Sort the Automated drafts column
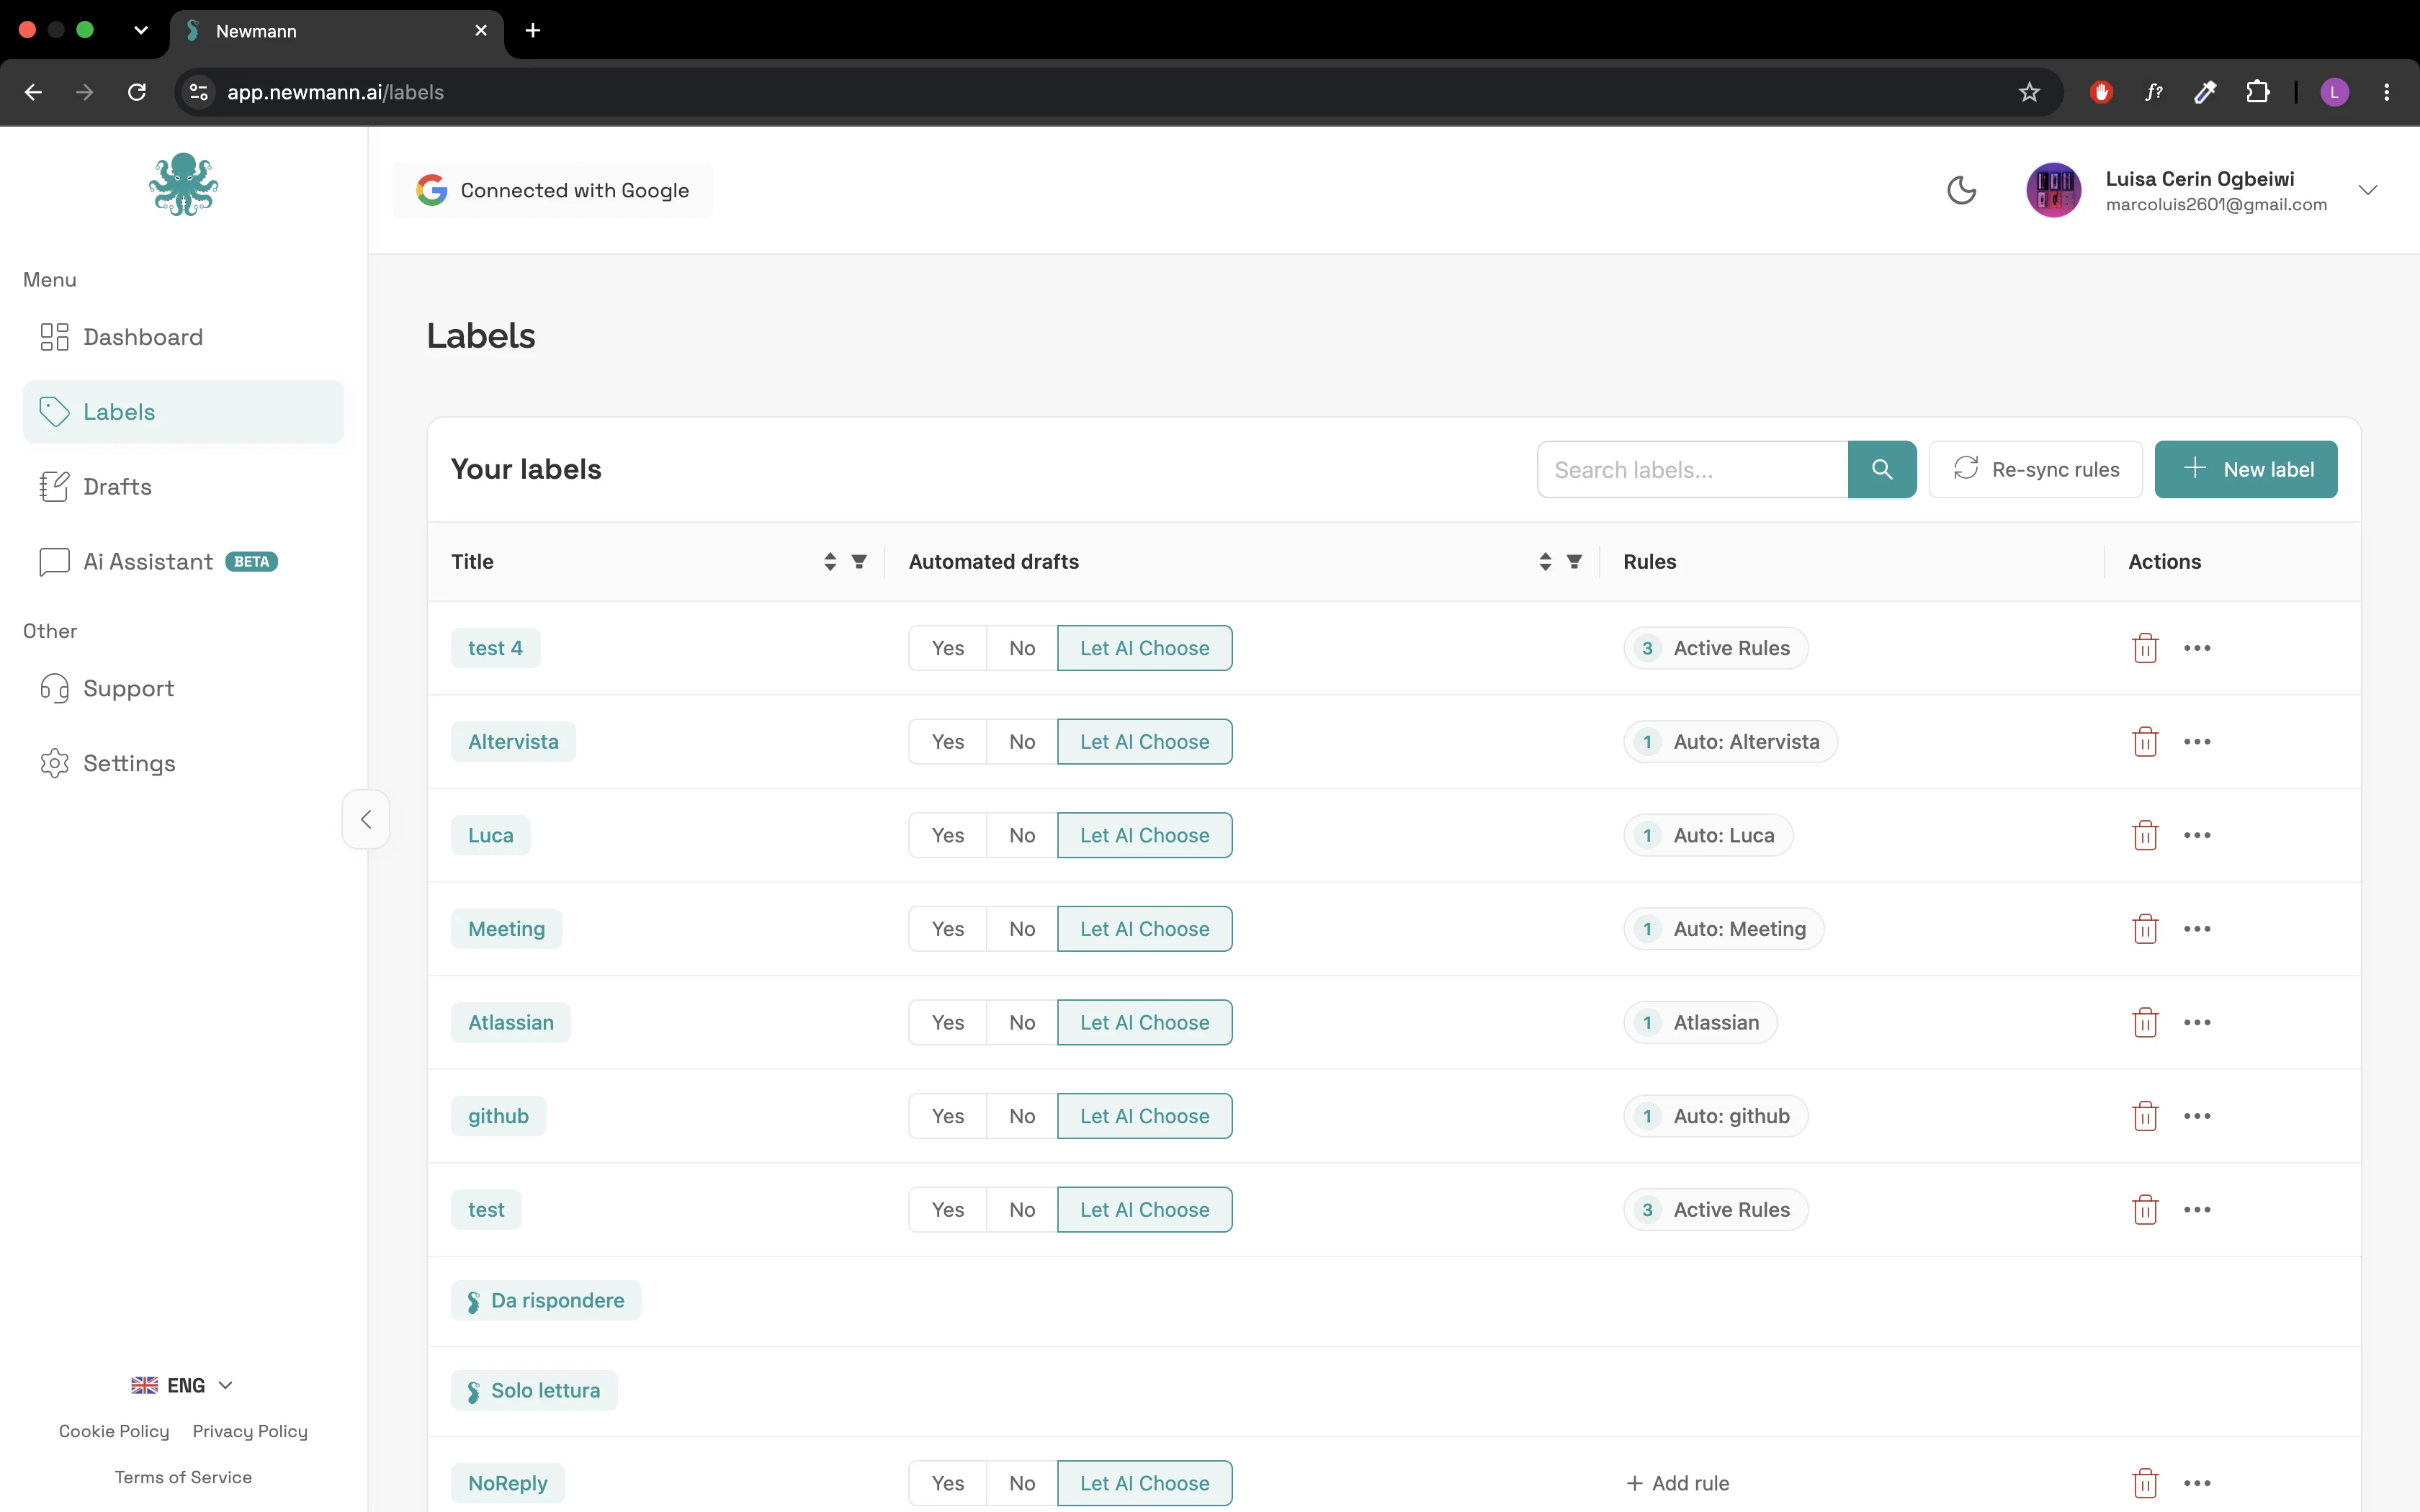The image size is (2420, 1512). point(1545,562)
